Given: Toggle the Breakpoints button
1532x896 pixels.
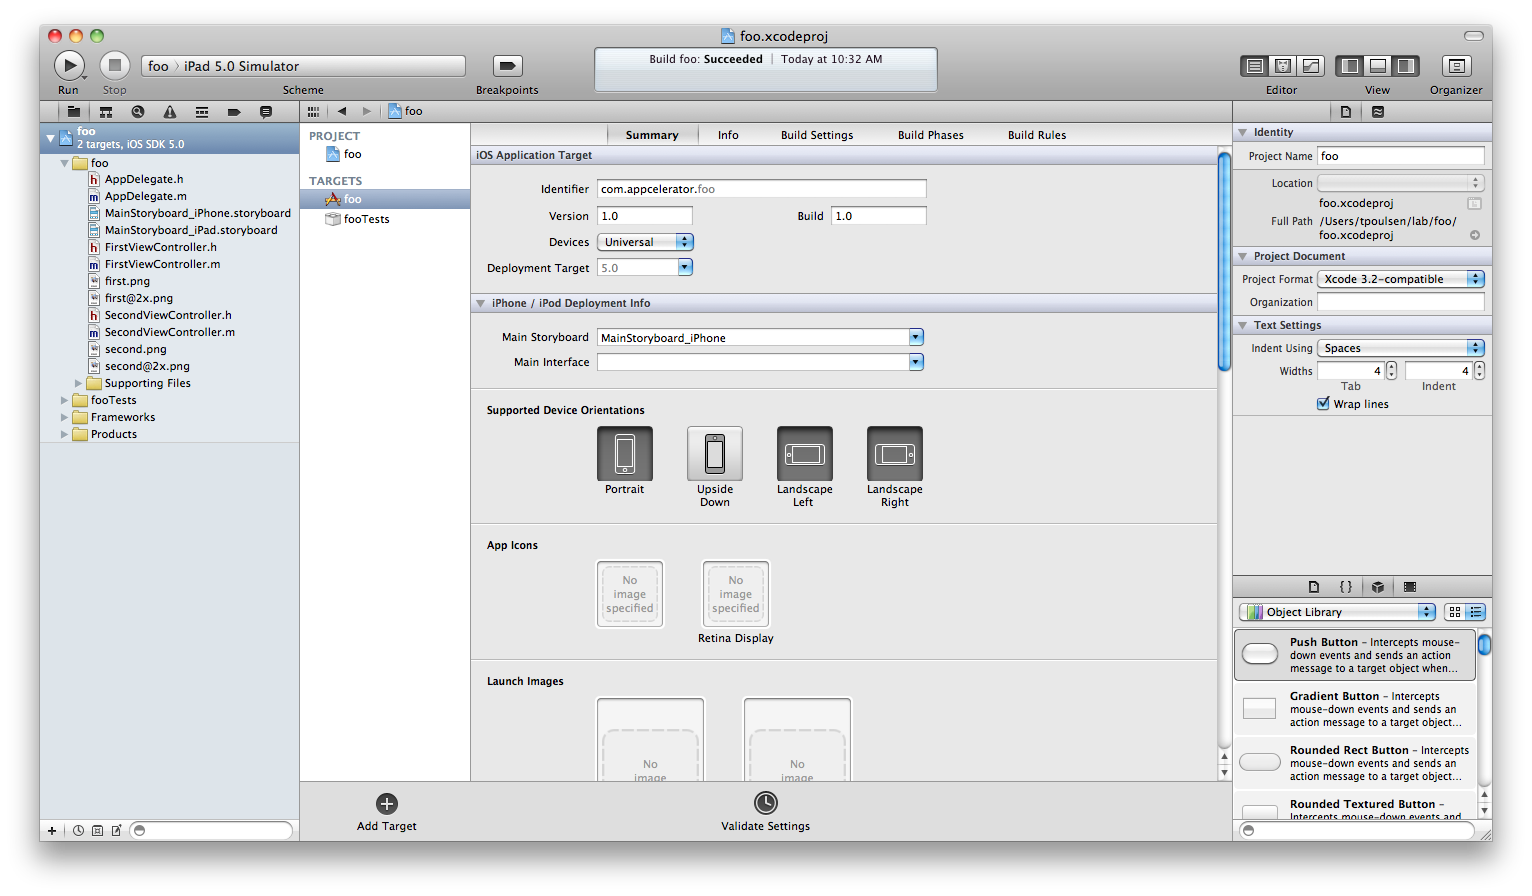Looking at the screenshot, I should 507,66.
